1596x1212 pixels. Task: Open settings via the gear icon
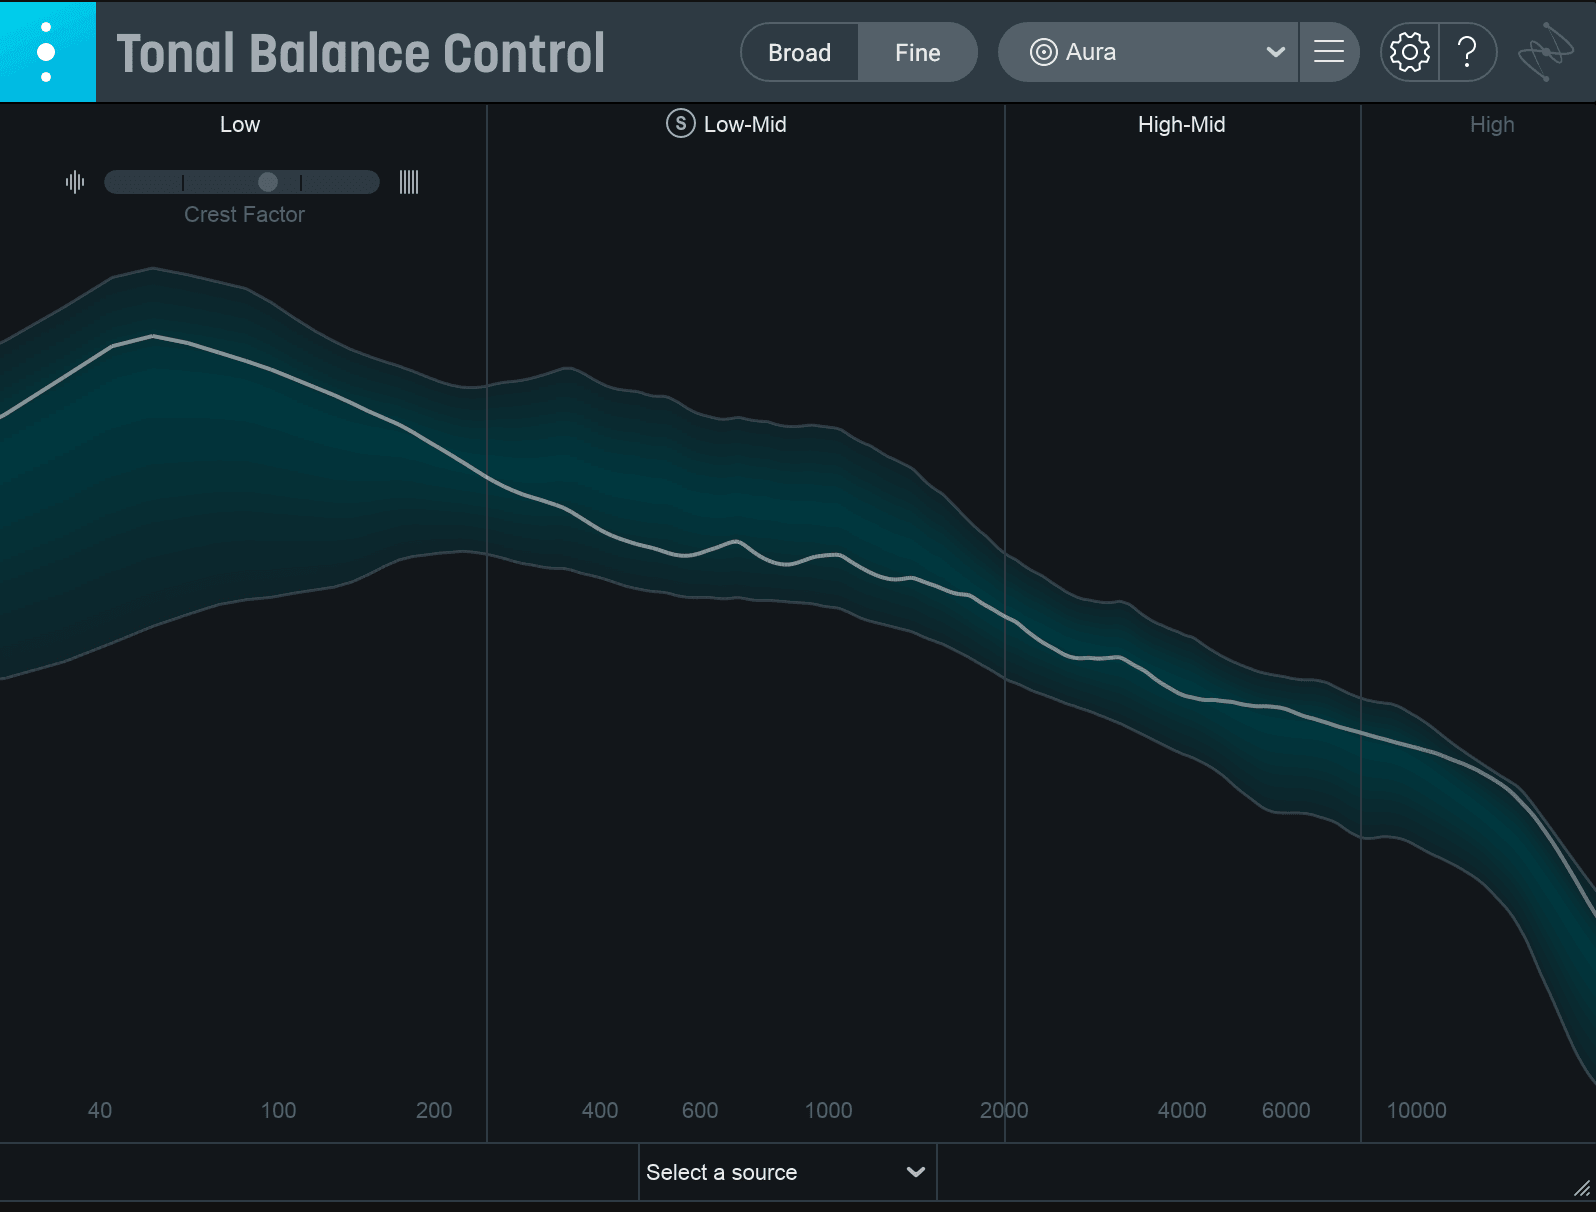coord(1410,52)
